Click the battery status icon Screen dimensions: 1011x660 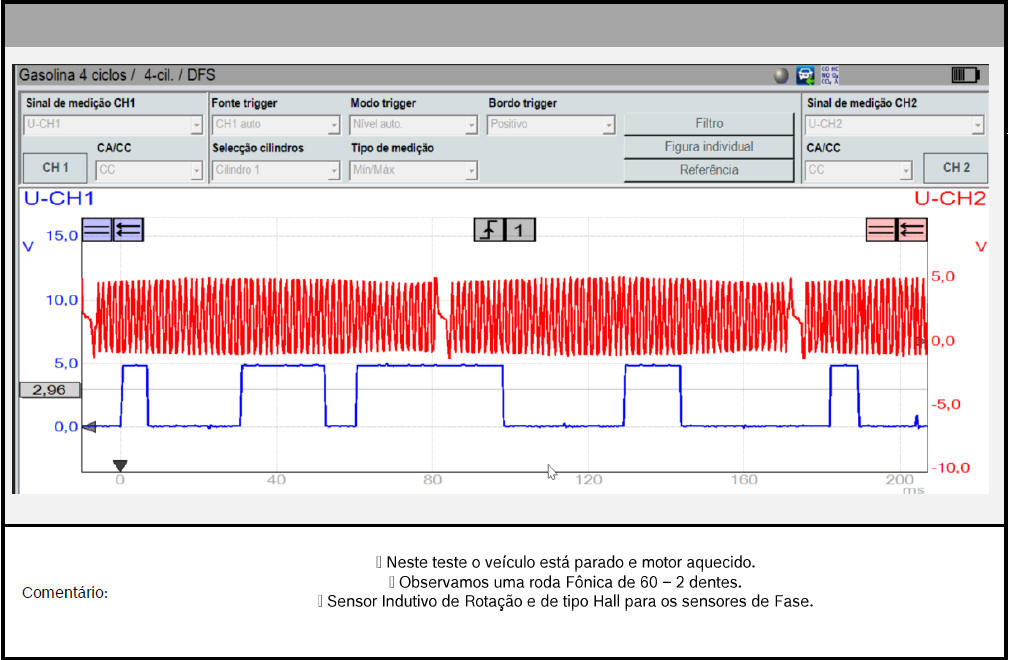pos(965,76)
